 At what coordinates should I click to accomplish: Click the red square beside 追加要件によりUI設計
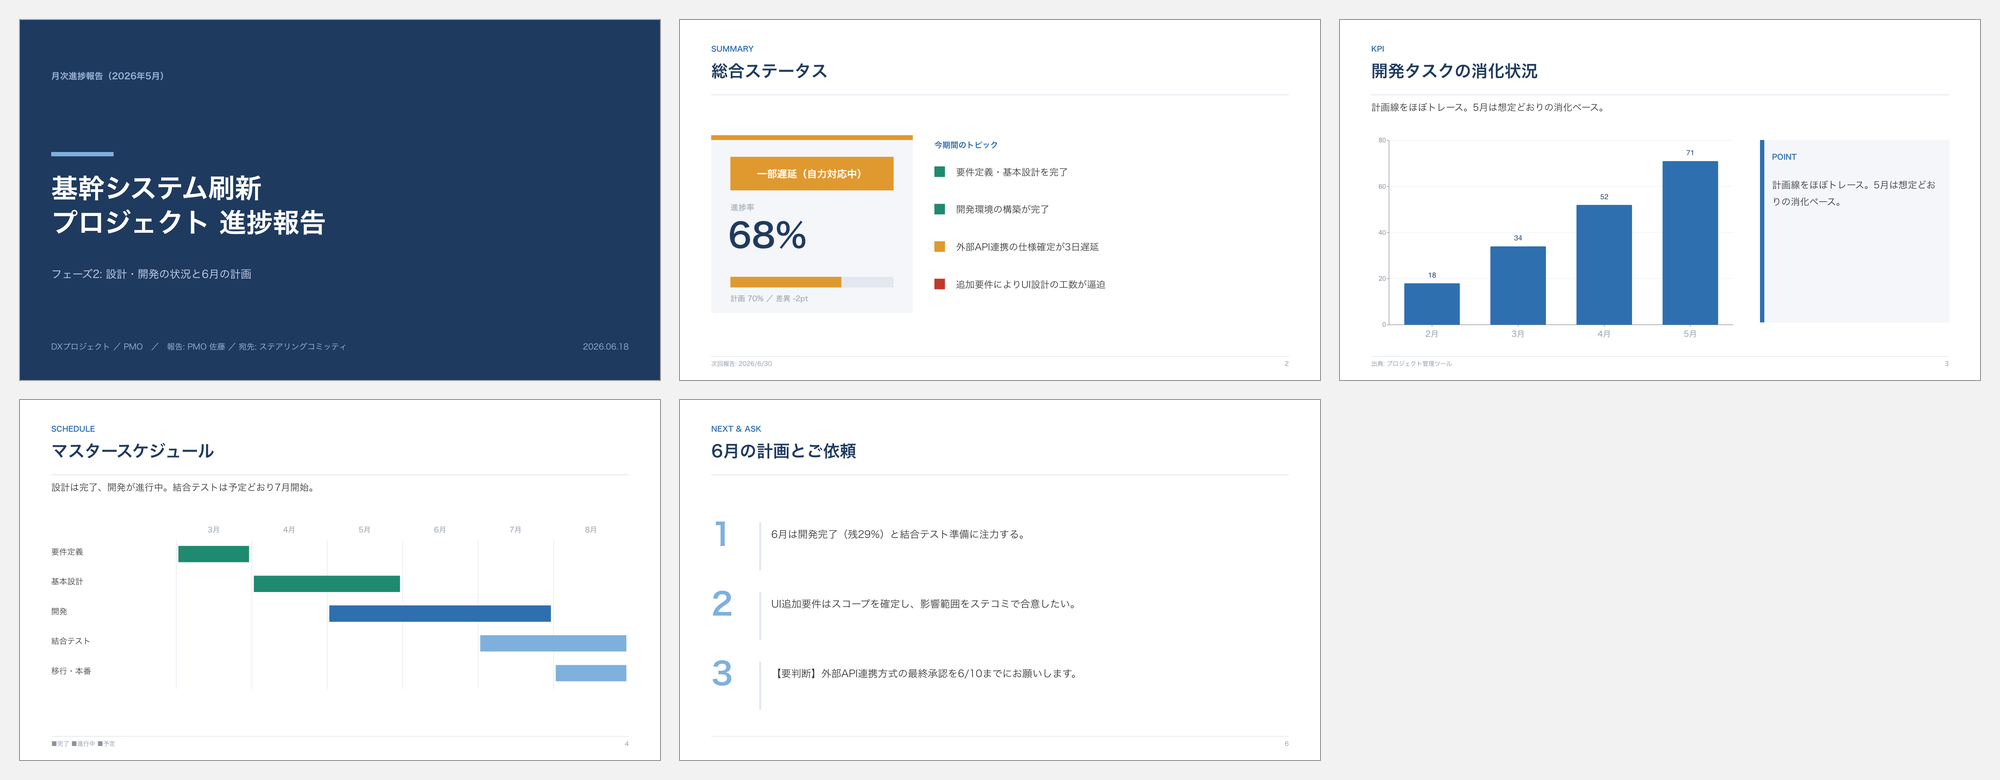coord(939,284)
